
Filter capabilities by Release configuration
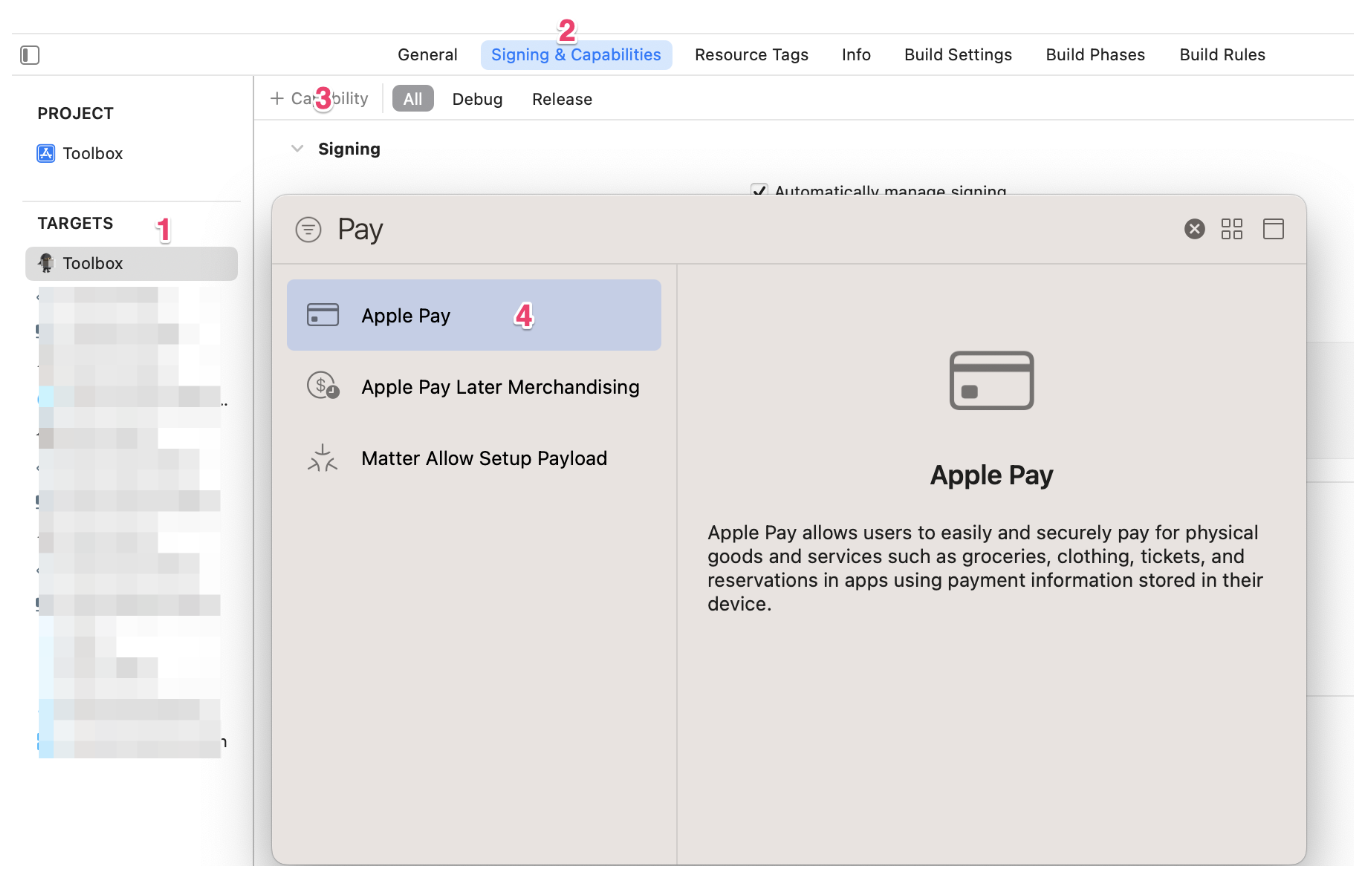[562, 99]
